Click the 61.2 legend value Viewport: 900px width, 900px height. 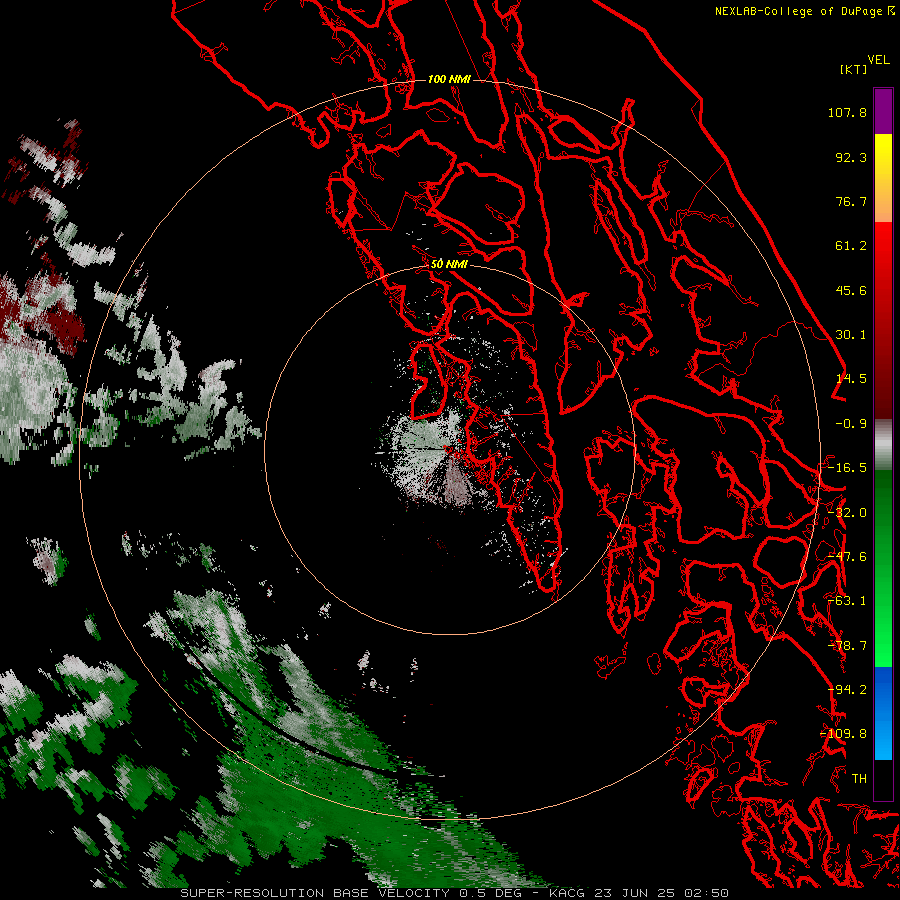click(851, 246)
